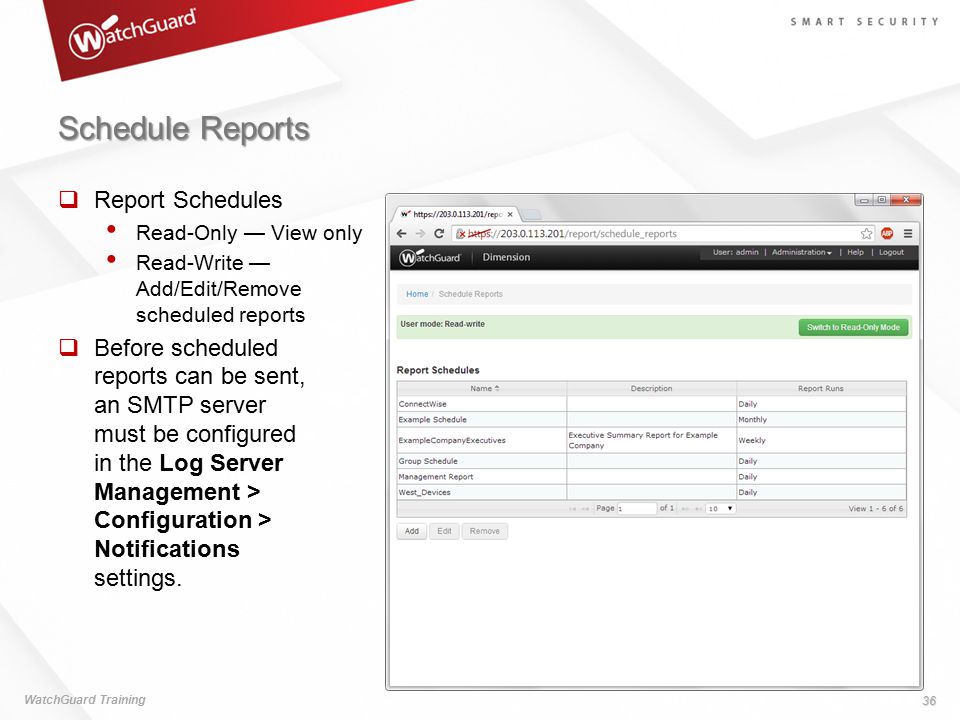Open the Help link in the header

click(x=855, y=252)
